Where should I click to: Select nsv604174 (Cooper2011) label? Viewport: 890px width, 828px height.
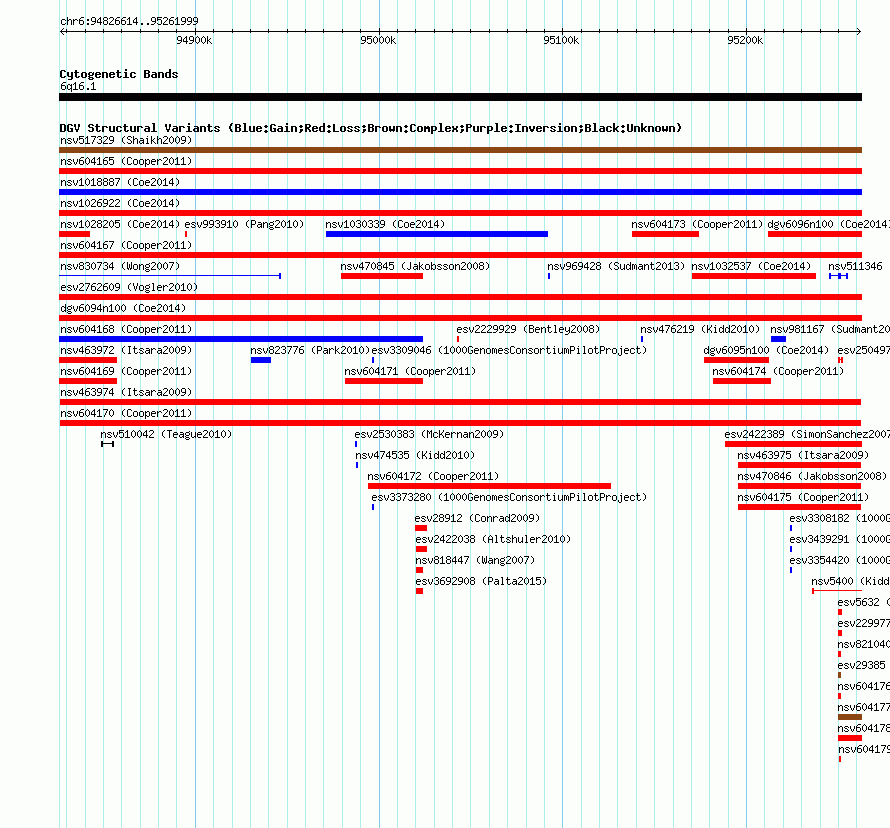pos(778,371)
